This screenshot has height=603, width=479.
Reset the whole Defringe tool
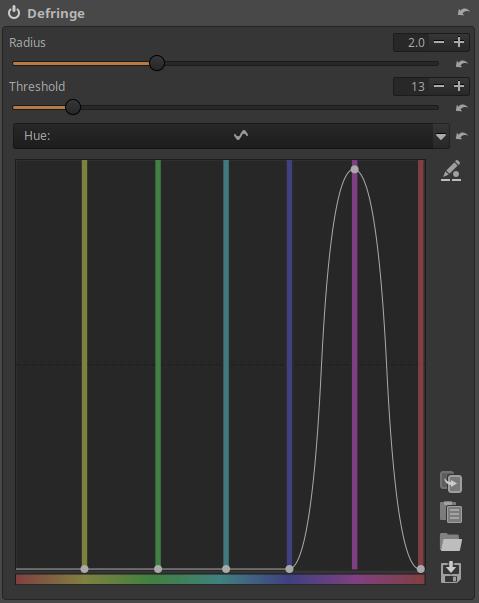point(463,12)
